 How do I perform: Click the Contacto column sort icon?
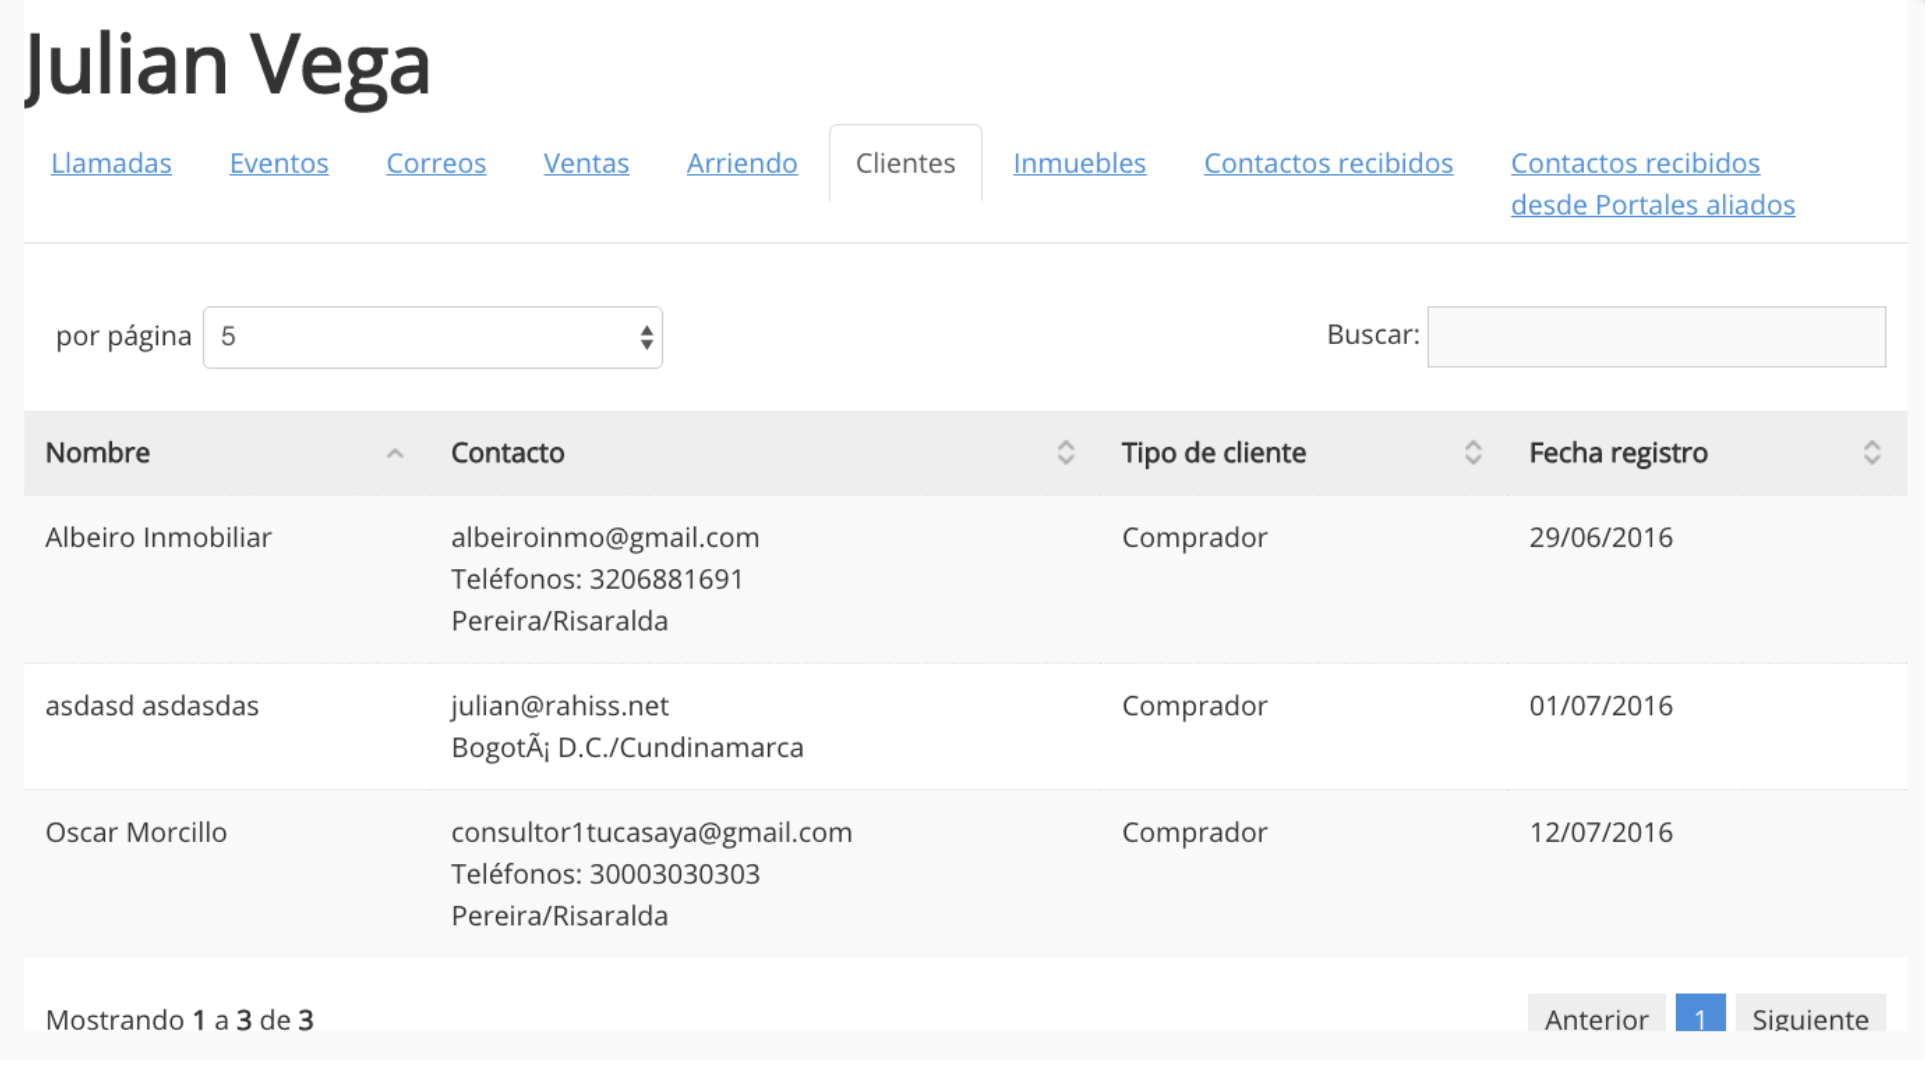(x=1065, y=453)
